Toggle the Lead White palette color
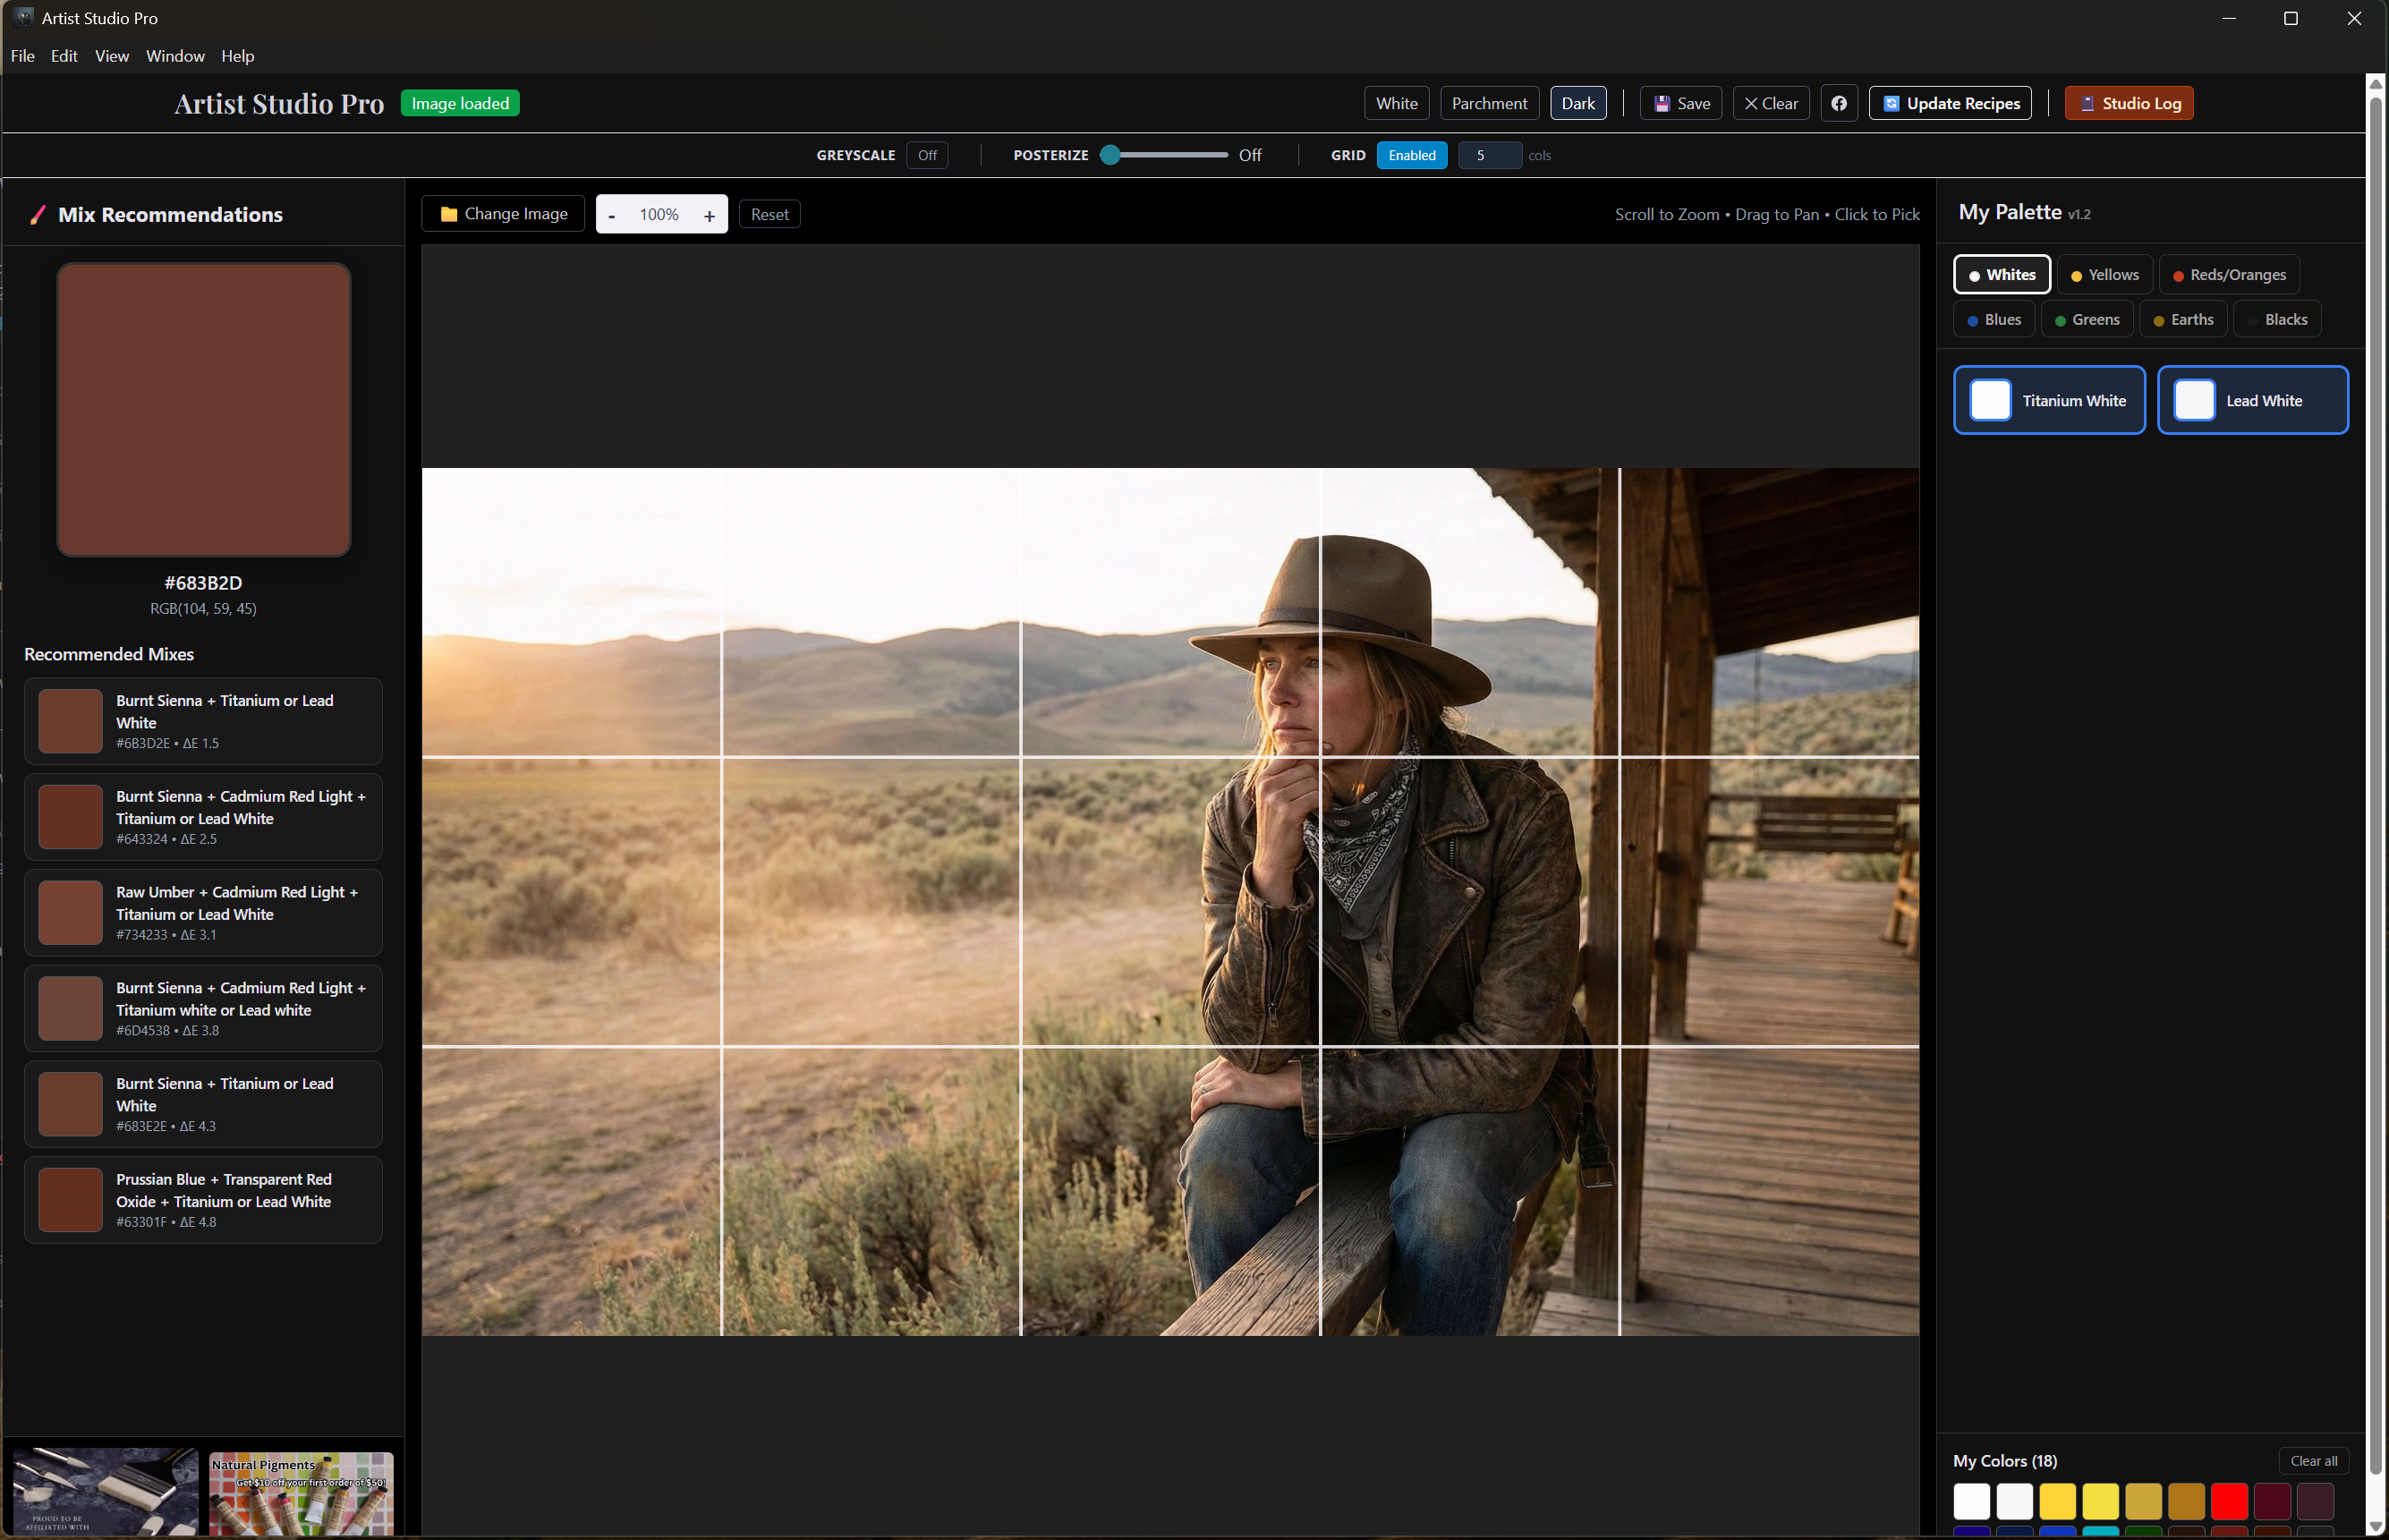 coord(2252,400)
